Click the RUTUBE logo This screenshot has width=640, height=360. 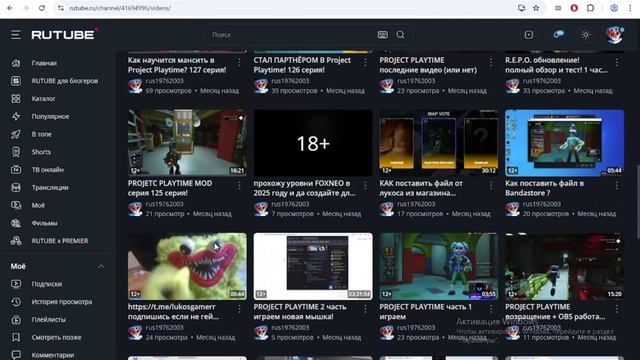tap(64, 35)
